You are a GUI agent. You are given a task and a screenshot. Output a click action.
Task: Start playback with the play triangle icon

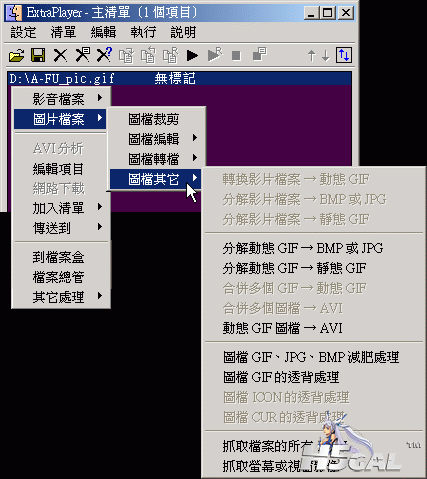pos(192,55)
